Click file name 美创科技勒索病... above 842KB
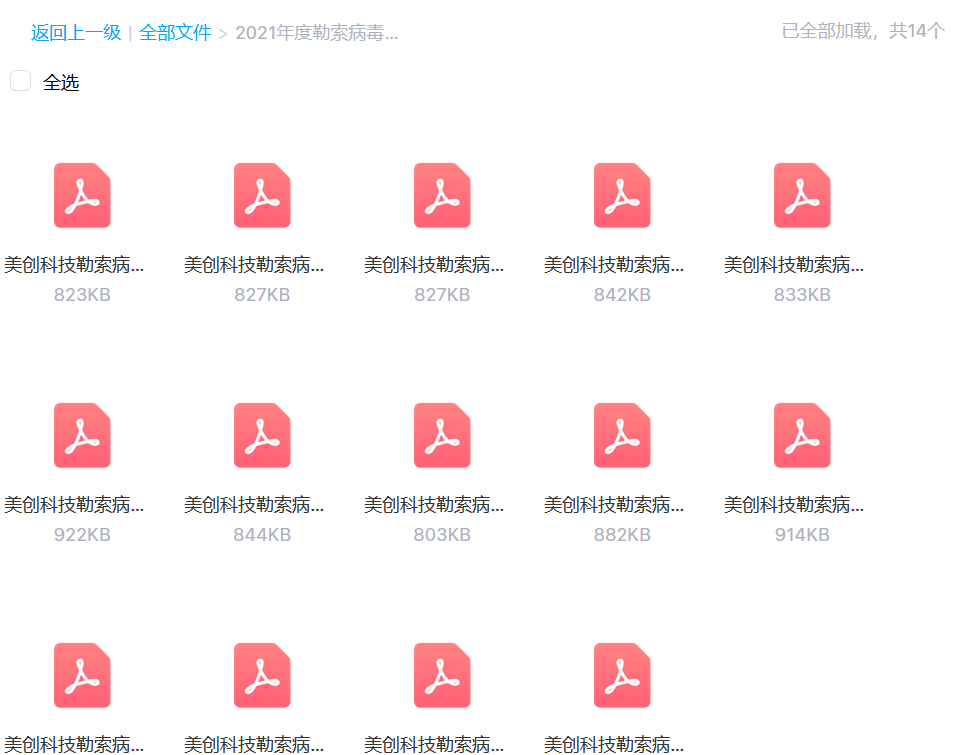The height and width of the screenshot is (755, 959). (614, 265)
